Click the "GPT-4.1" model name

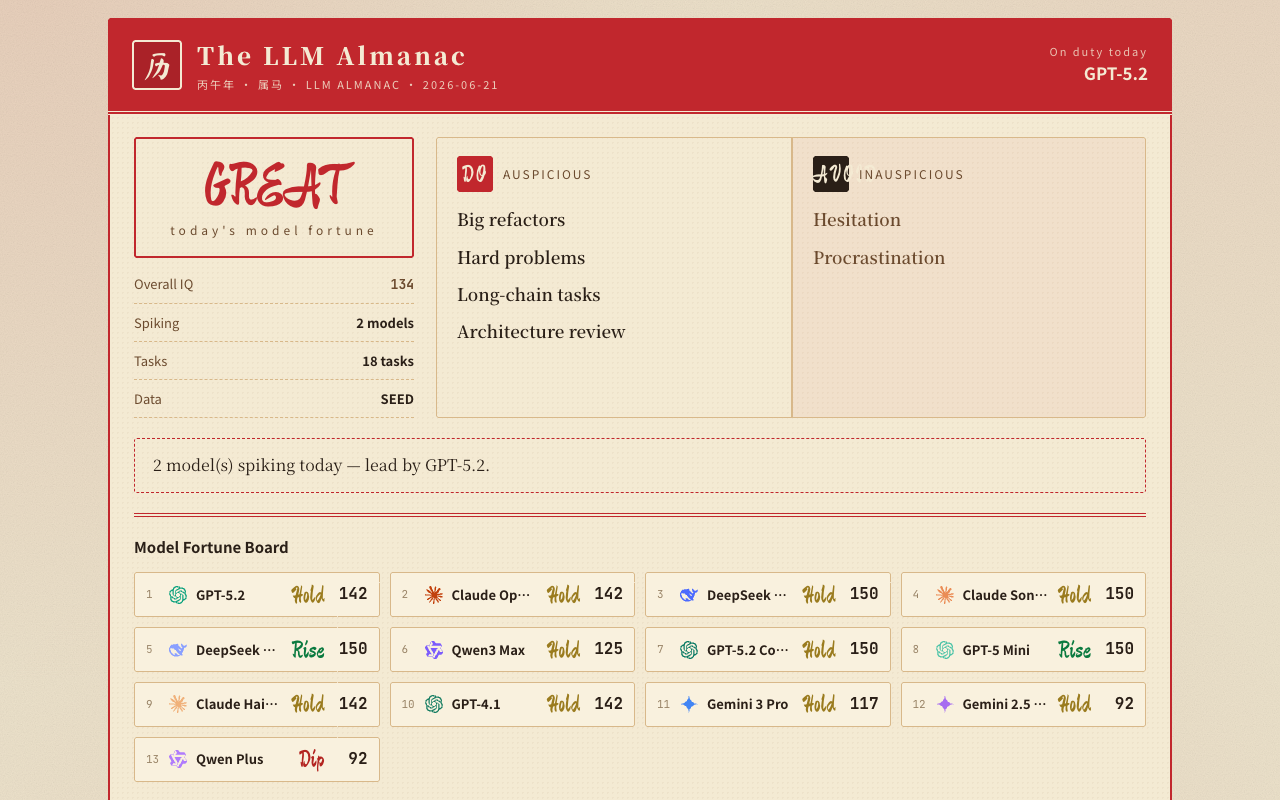click(476, 705)
